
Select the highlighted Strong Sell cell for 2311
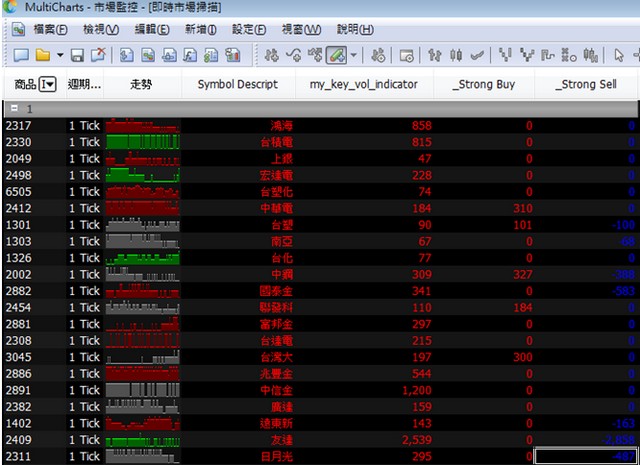586,456
